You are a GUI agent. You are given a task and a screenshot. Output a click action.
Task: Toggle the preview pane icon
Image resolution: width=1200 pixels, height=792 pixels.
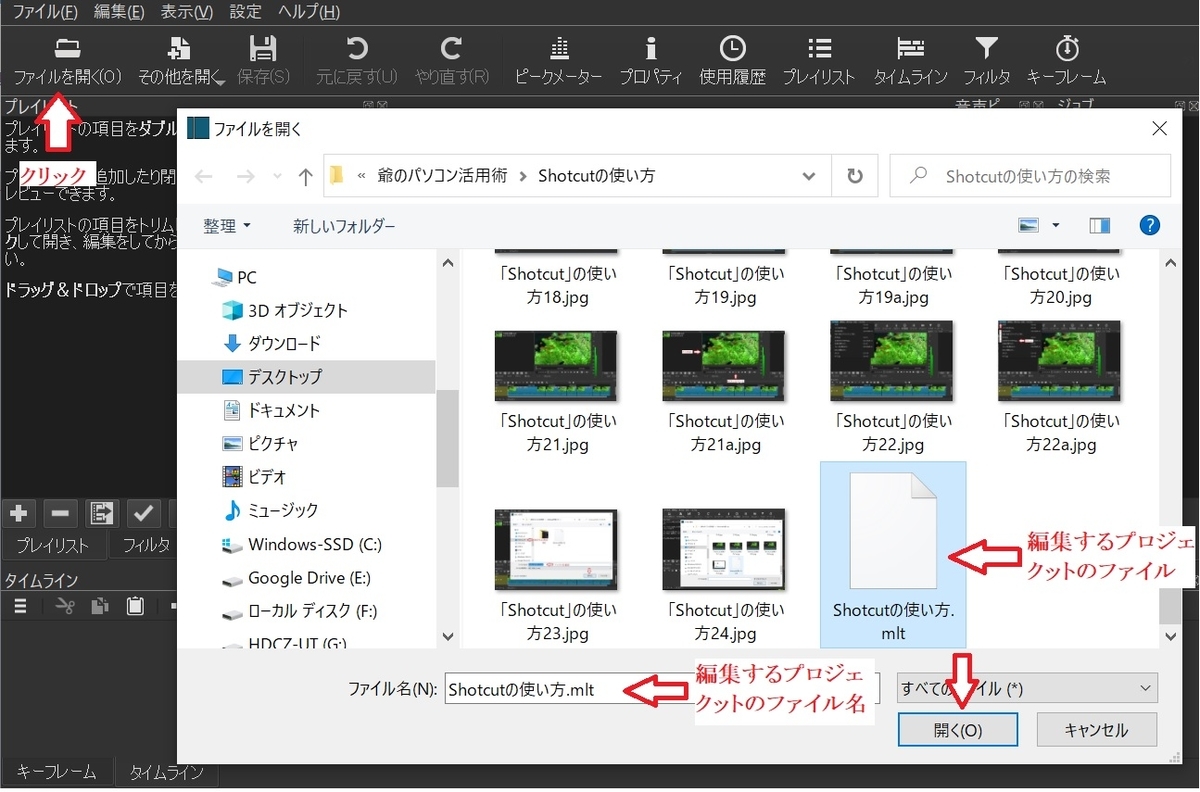point(1100,226)
